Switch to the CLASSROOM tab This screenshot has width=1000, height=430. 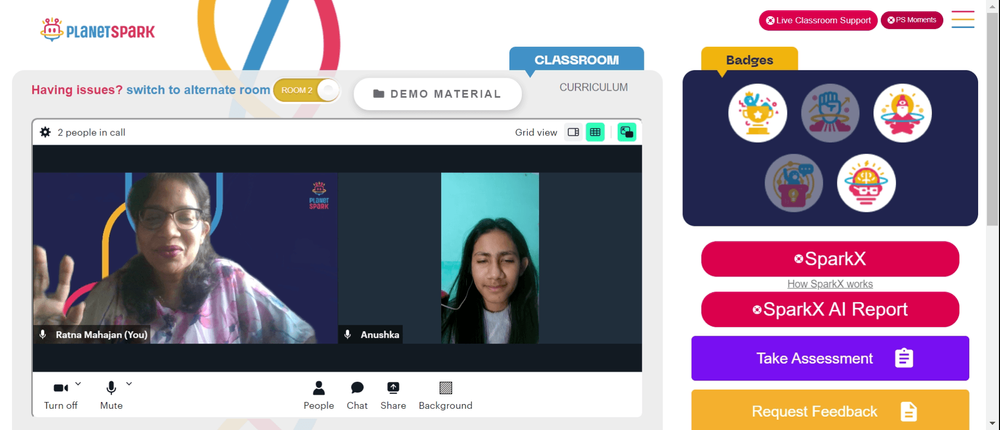click(x=577, y=59)
